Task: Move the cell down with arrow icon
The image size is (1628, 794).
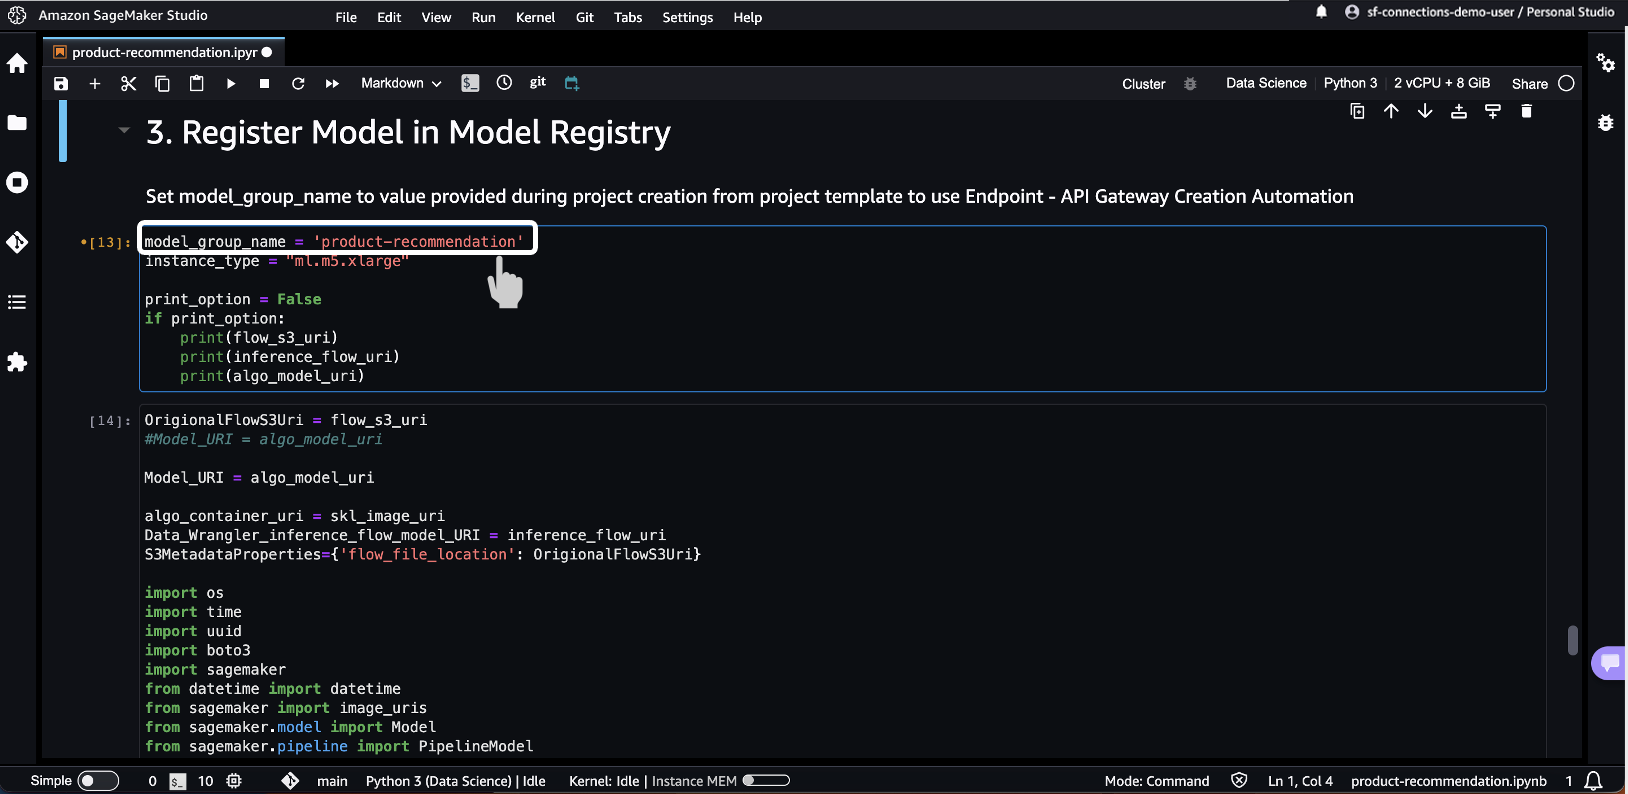Action: pyautogui.click(x=1425, y=112)
